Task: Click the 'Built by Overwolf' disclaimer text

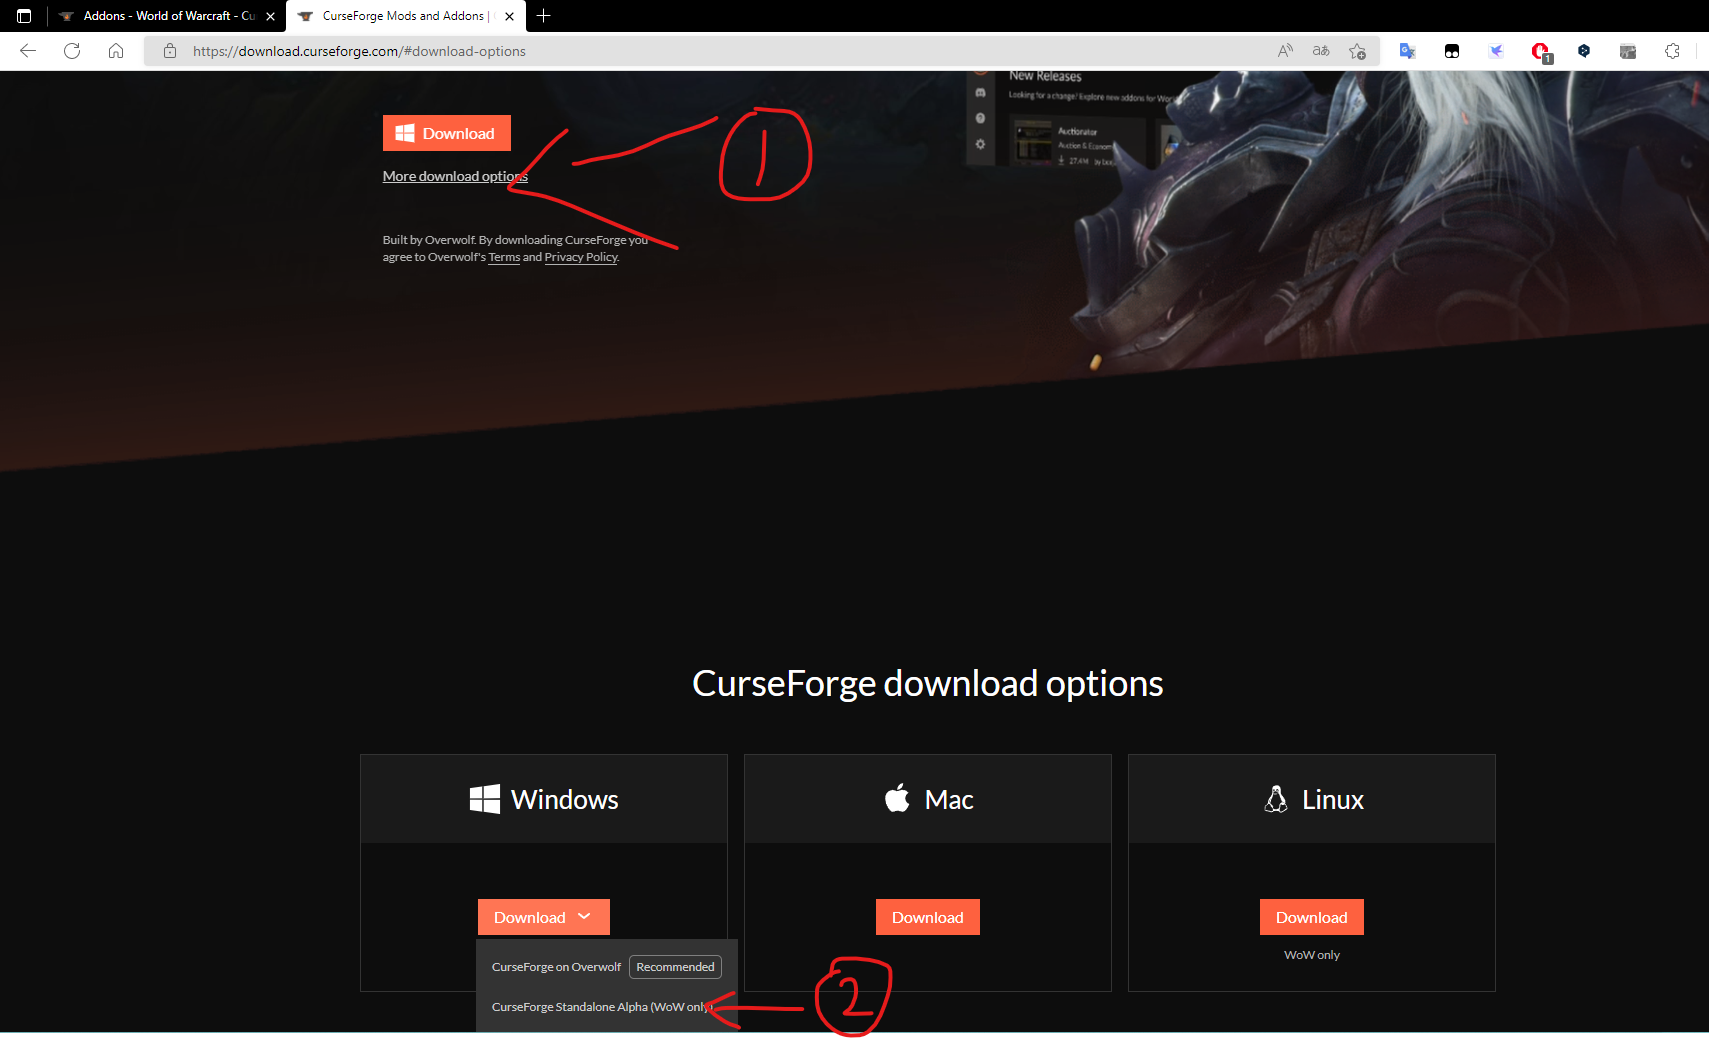Action: [515, 248]
